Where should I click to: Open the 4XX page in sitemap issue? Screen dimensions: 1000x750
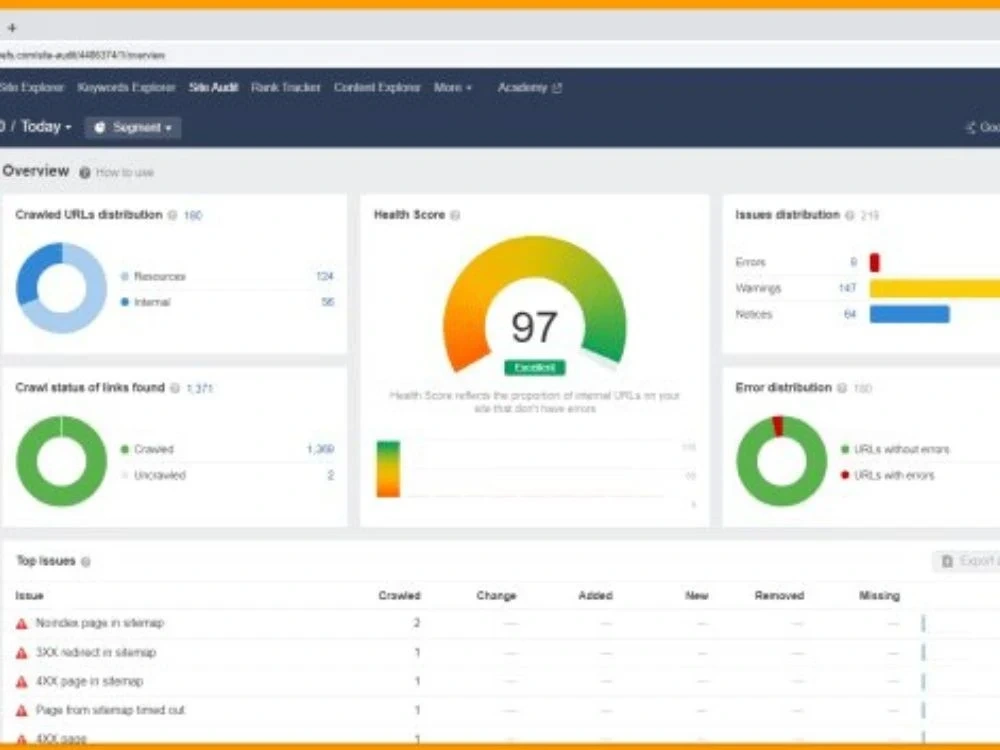(89, 681)
